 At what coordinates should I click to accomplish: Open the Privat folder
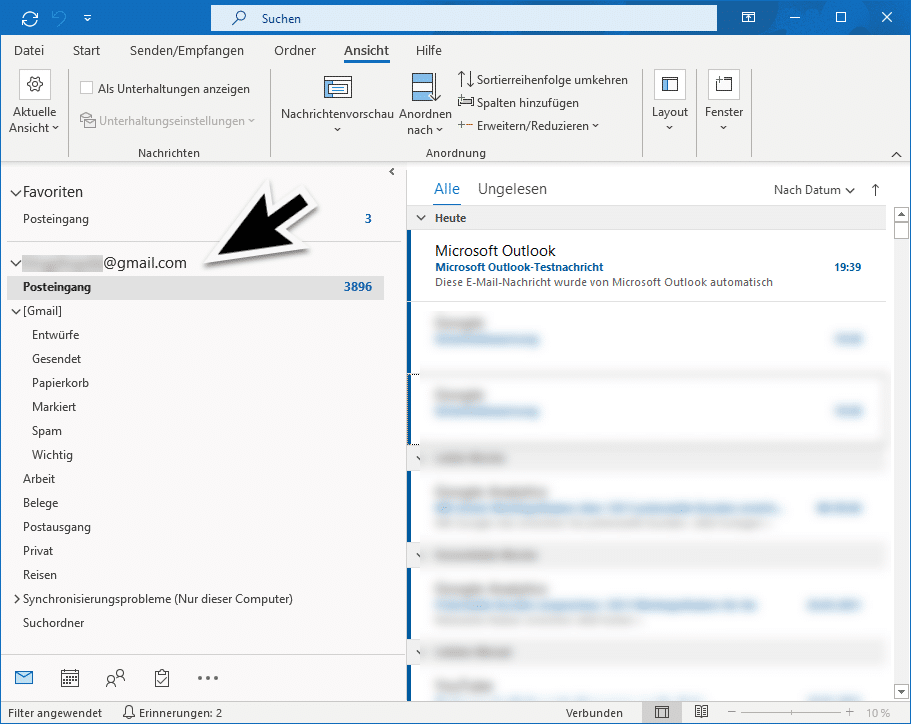point(38,551)
